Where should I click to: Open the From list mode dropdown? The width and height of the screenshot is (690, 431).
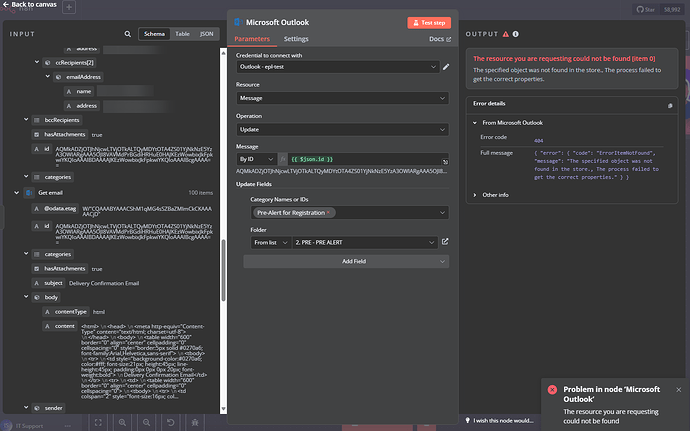tap(271, 242)
